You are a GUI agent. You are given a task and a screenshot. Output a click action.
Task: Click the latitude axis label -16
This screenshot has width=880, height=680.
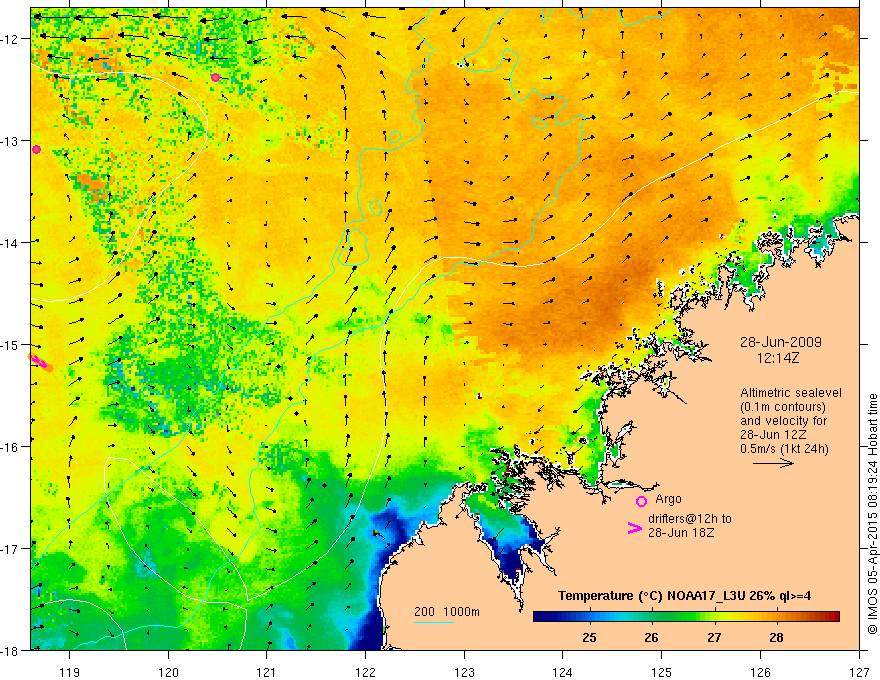tap(11, 447)
